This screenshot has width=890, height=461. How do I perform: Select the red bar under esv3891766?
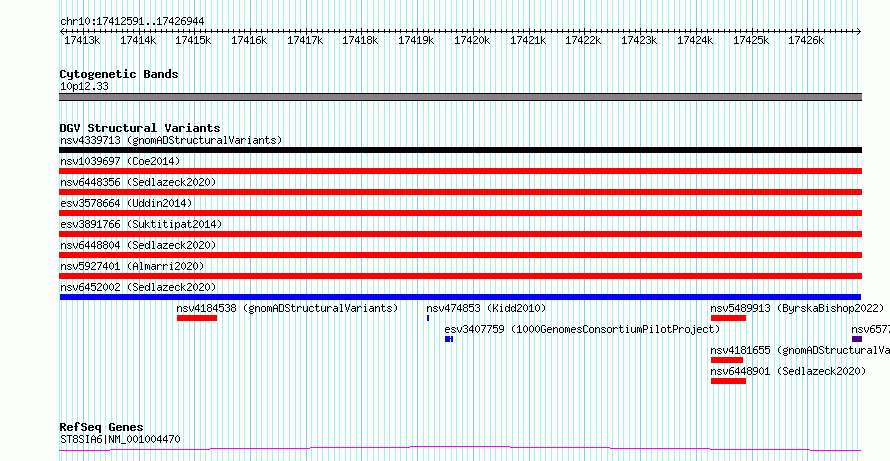pos(460,234)
